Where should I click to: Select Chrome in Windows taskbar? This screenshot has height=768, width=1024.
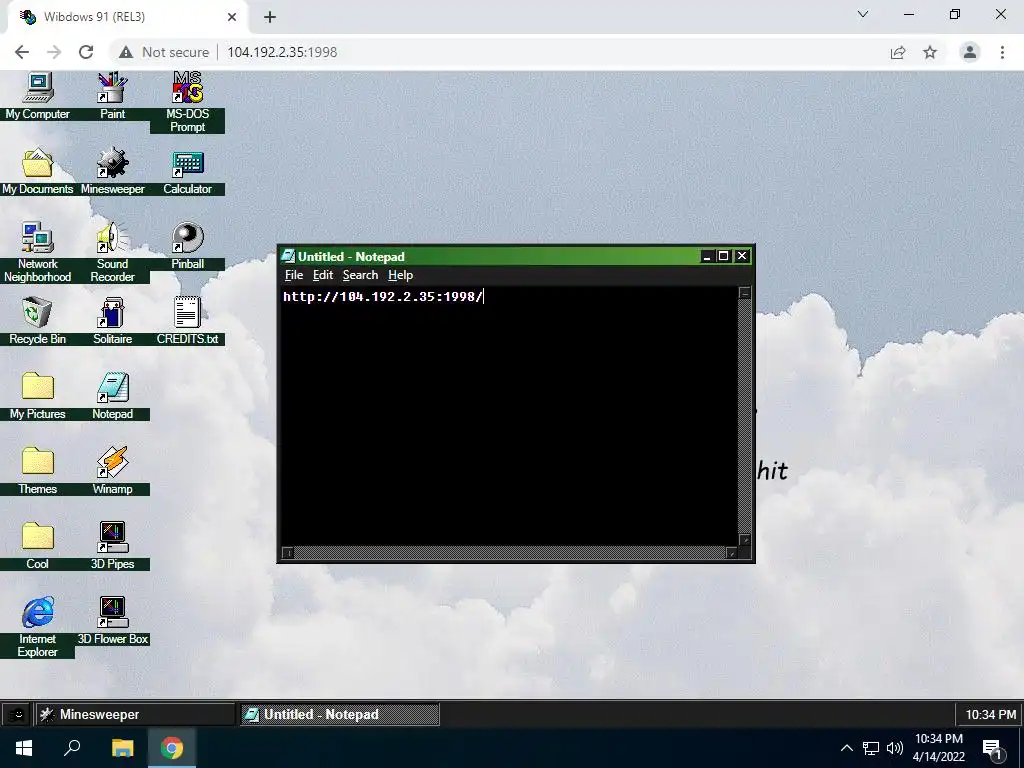172,748
